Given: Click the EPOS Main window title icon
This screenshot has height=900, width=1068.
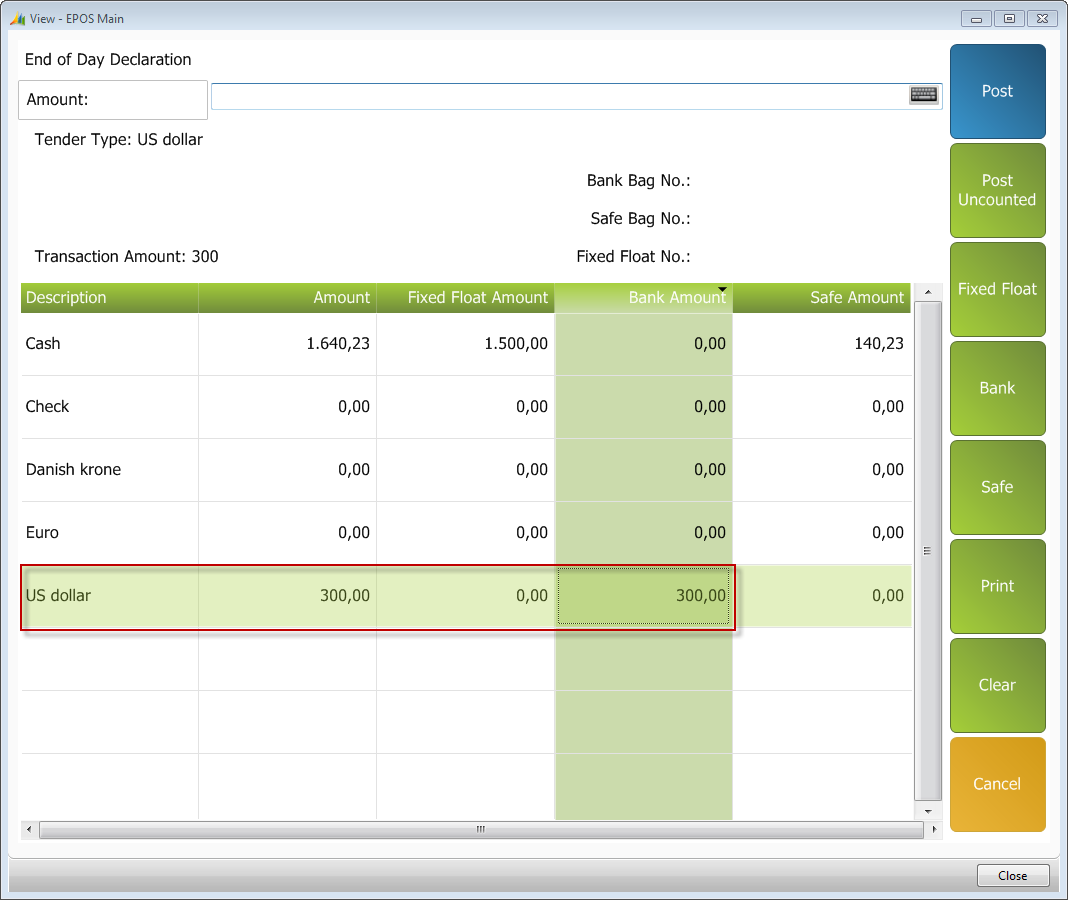Looking at the screenshot, I should [x=17, y=18].
